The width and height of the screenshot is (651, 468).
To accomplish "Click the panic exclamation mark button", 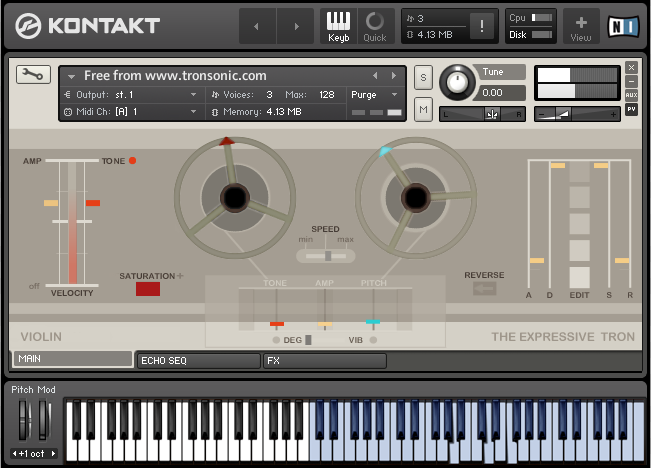I will tap(481, 27).
